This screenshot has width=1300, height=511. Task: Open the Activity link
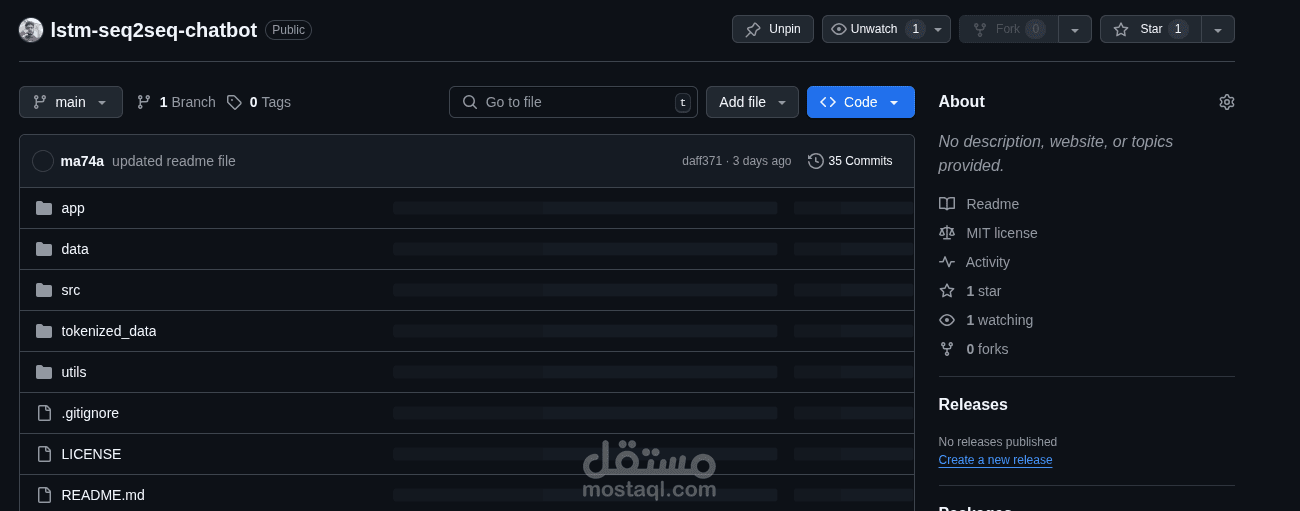(988, 262)
